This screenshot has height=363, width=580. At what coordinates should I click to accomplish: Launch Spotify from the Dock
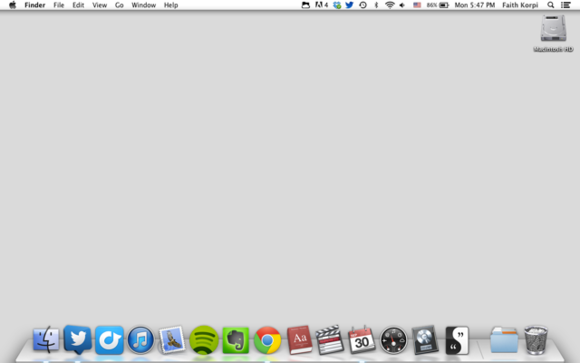click(x=204, y=340)
